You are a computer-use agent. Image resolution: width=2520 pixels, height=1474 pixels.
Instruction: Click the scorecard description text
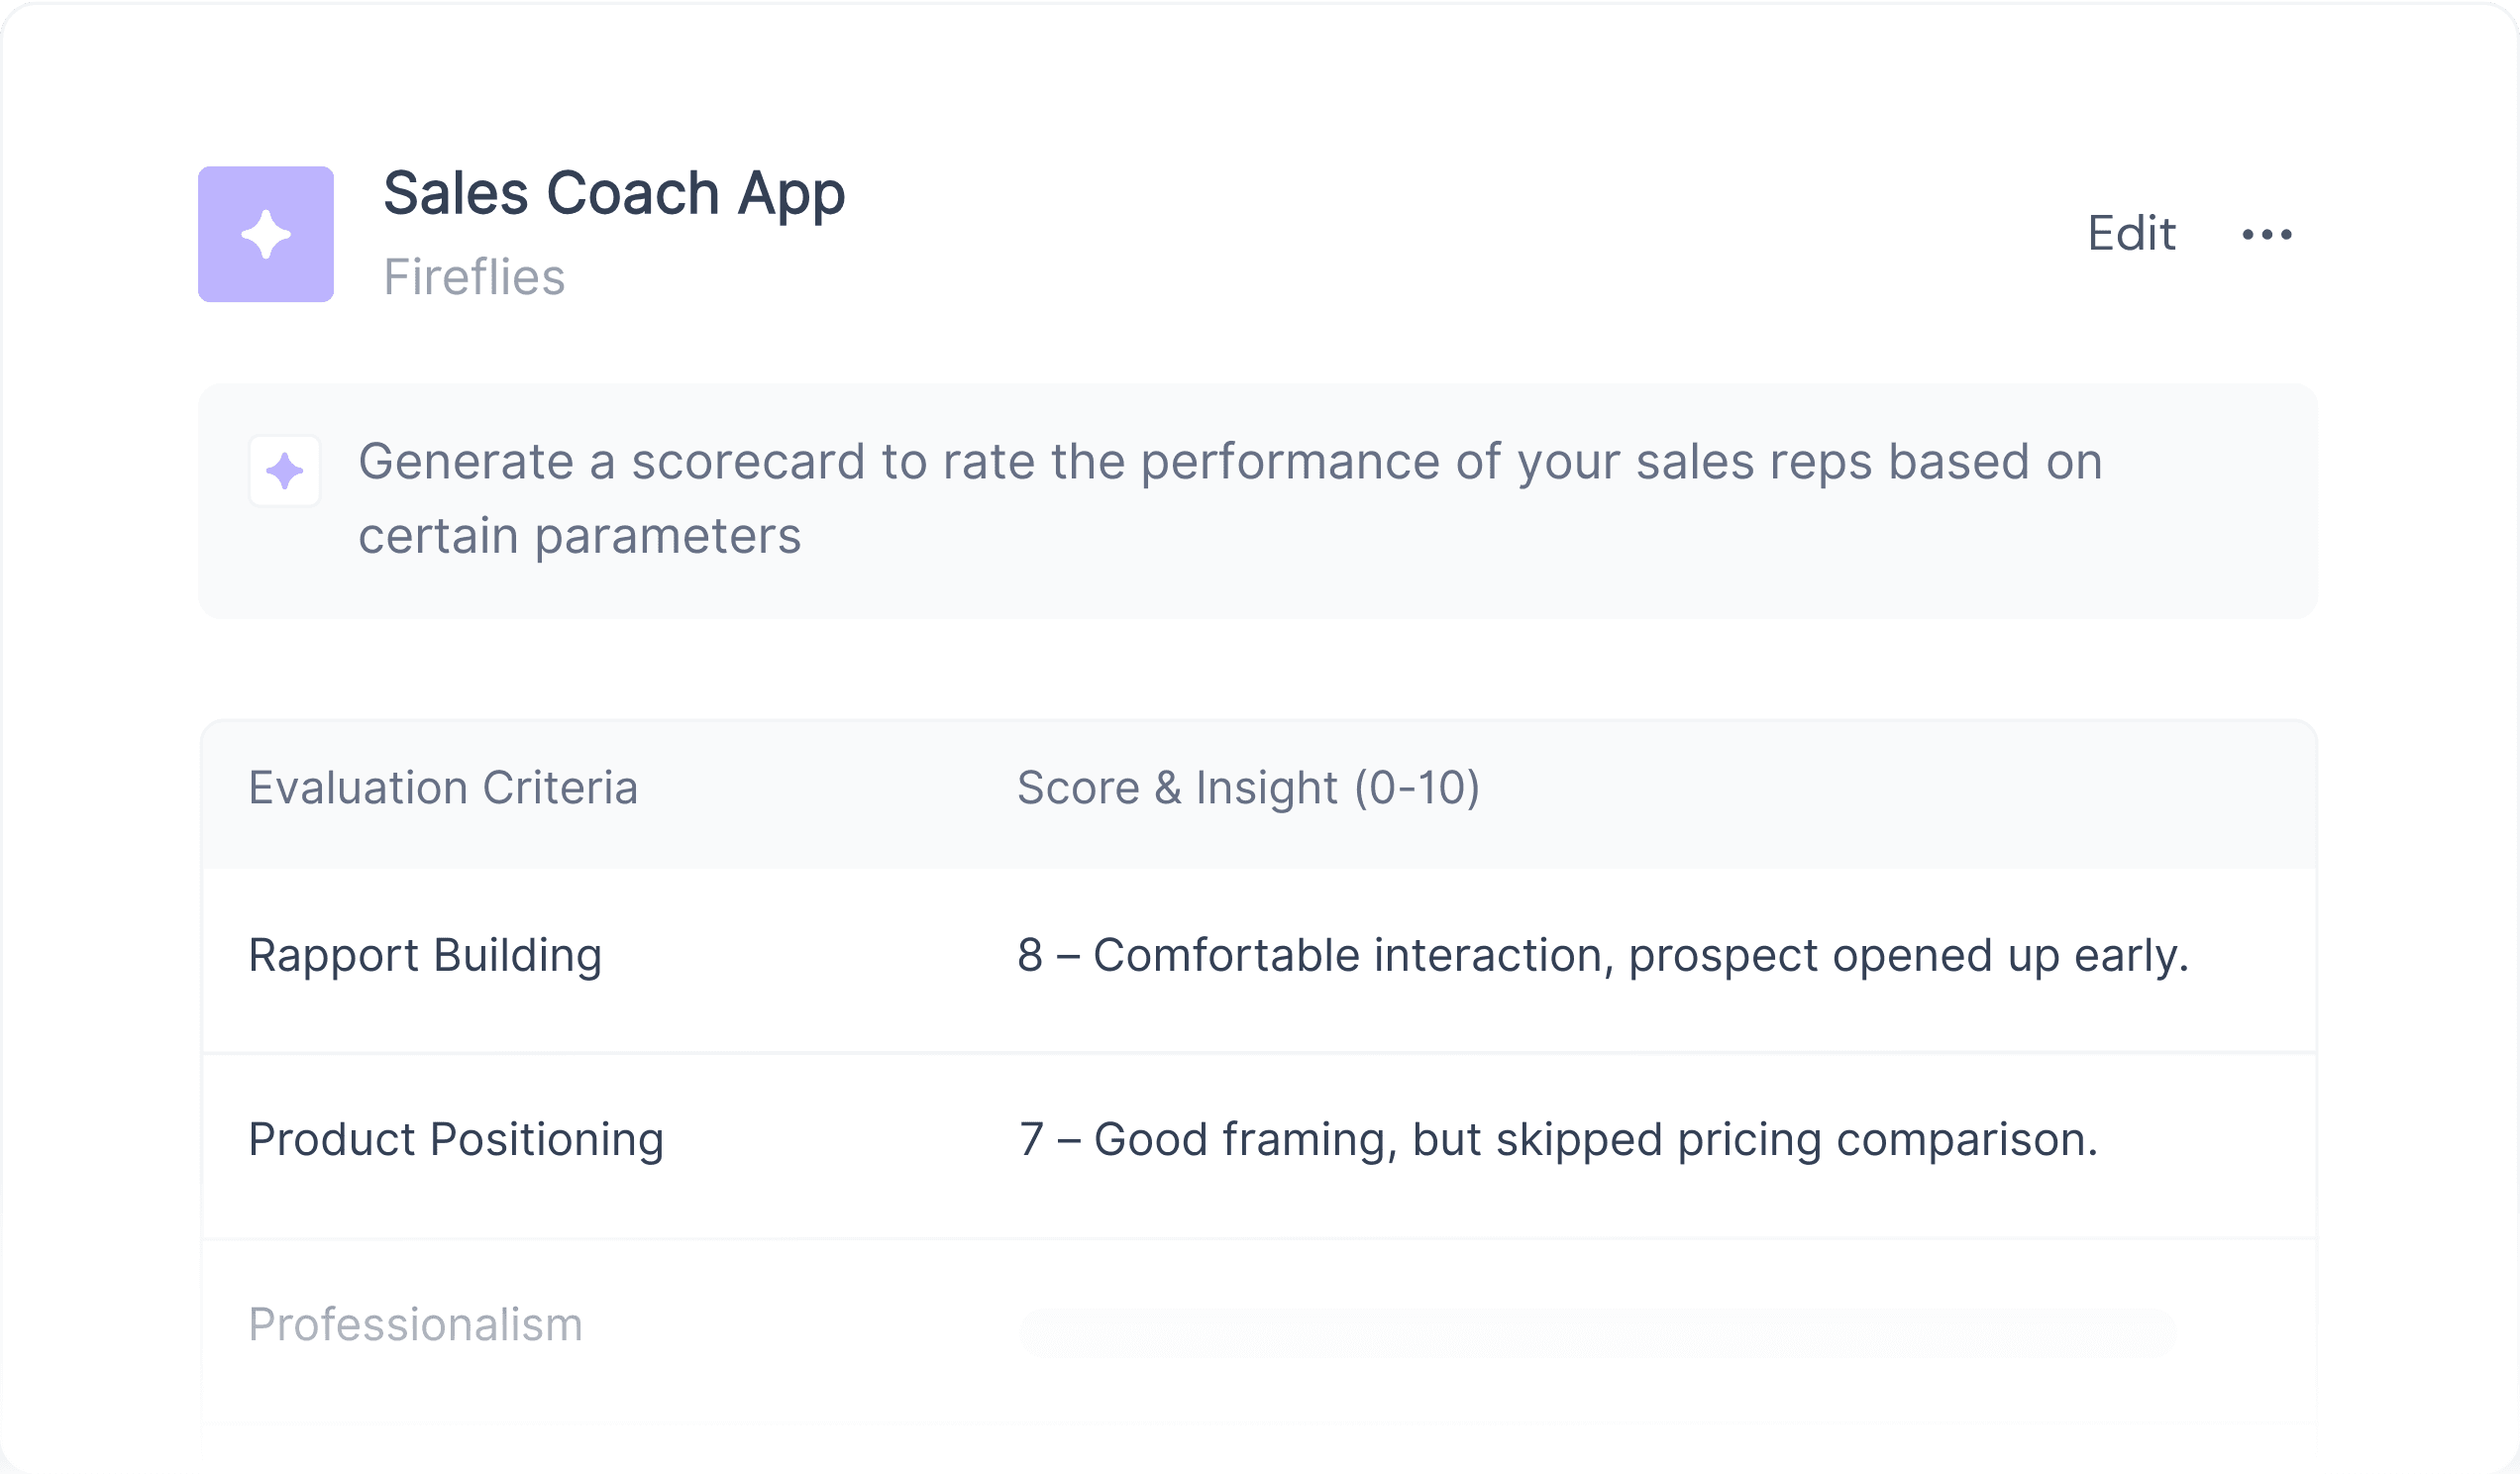pyautogui.click(x=1230, y=498)
